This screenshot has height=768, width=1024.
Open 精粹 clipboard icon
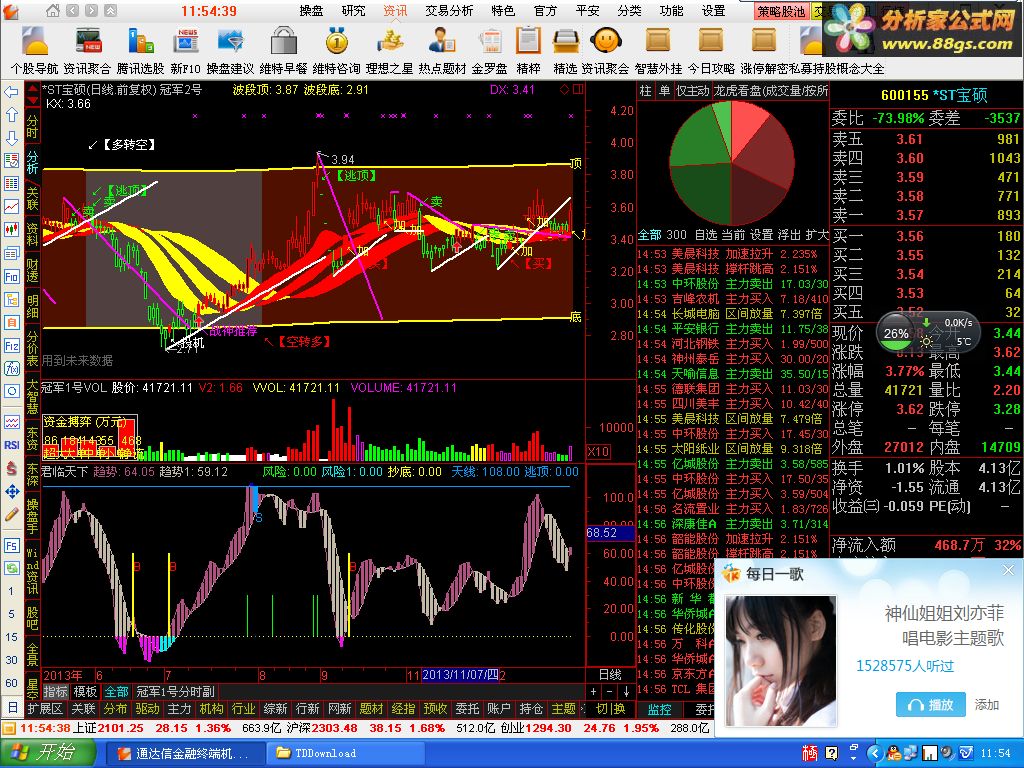click(528, 50)
